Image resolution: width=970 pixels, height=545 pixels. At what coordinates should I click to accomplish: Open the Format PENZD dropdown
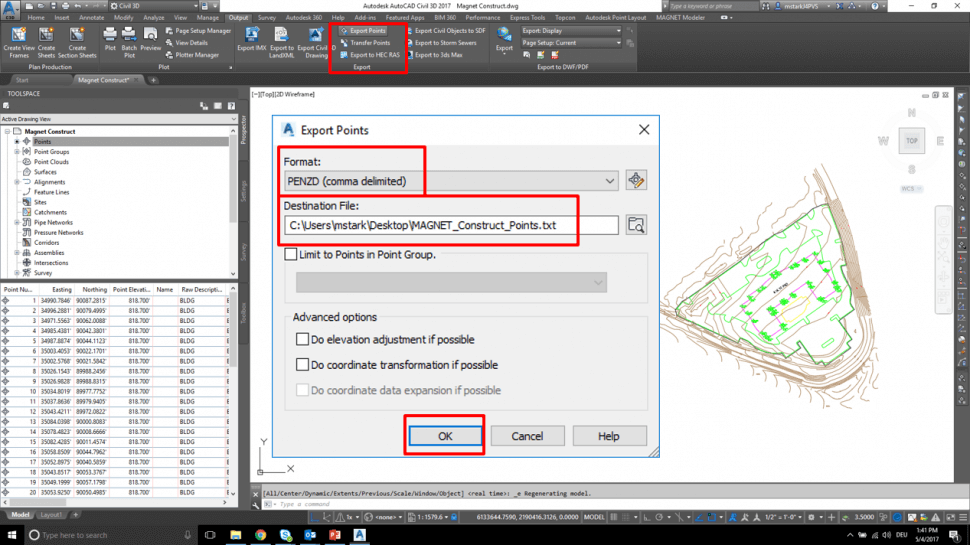click(451, 181)
